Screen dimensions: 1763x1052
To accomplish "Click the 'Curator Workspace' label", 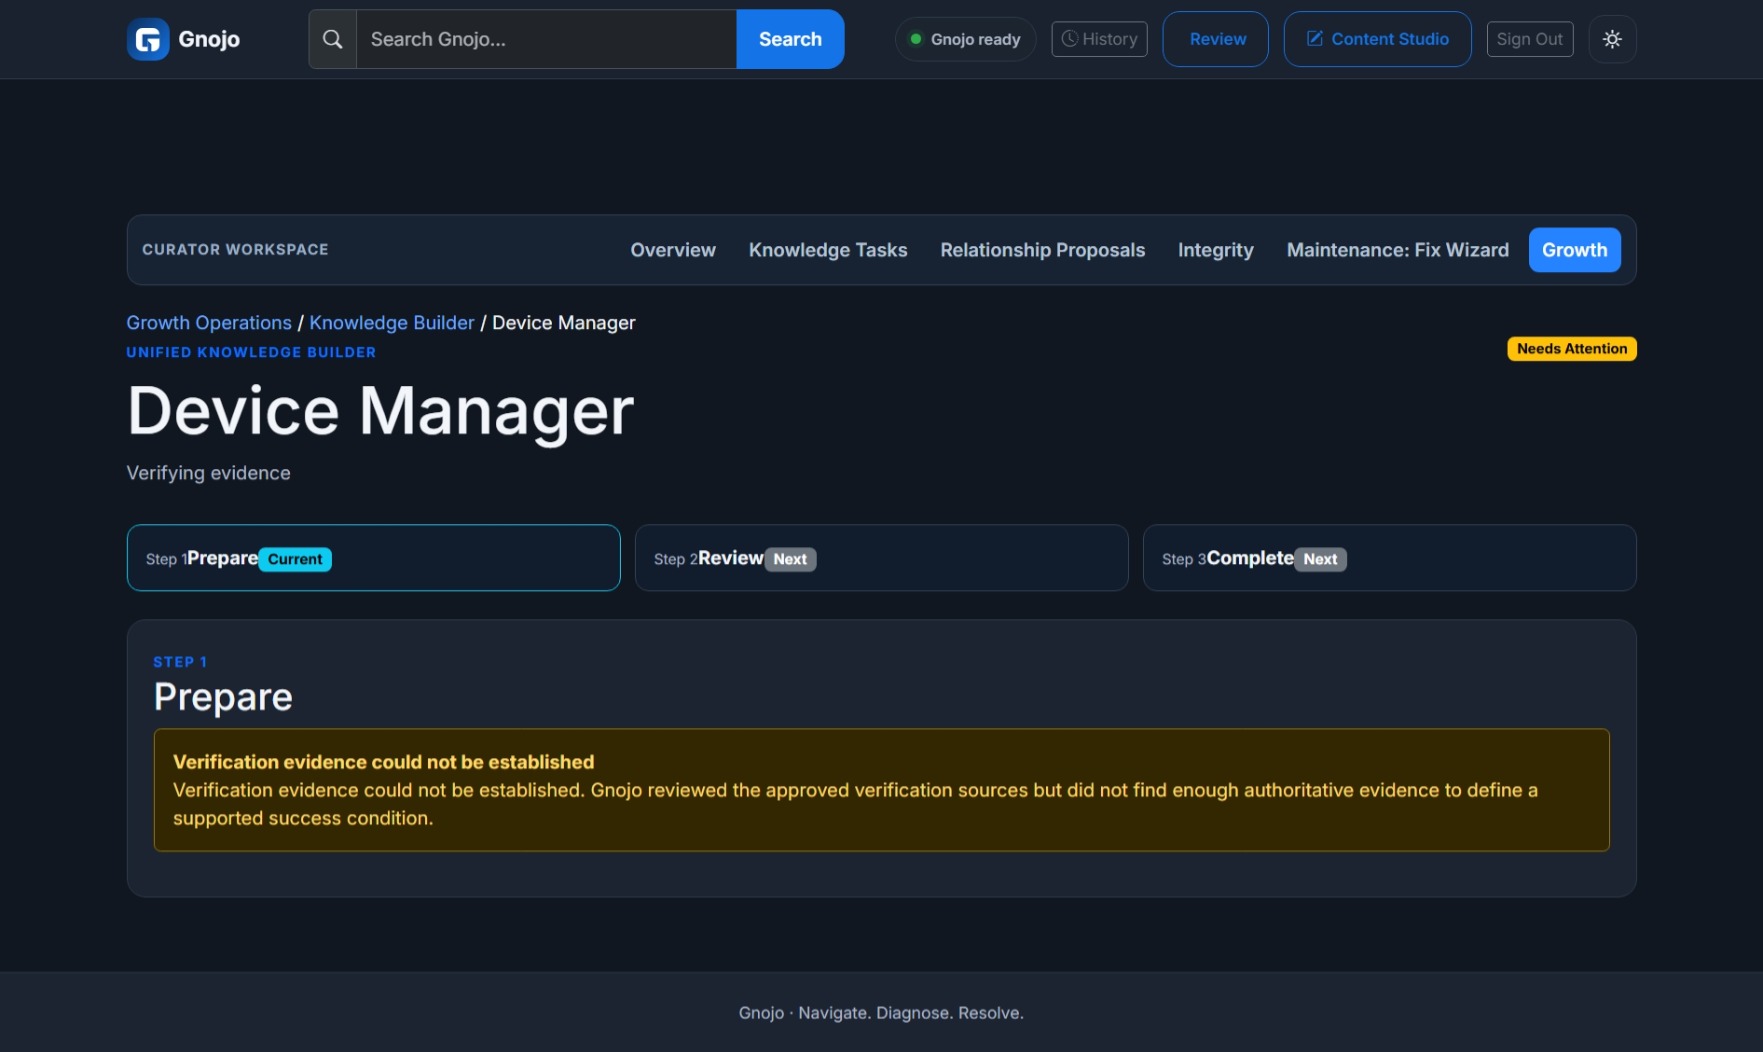I will 235,250.
